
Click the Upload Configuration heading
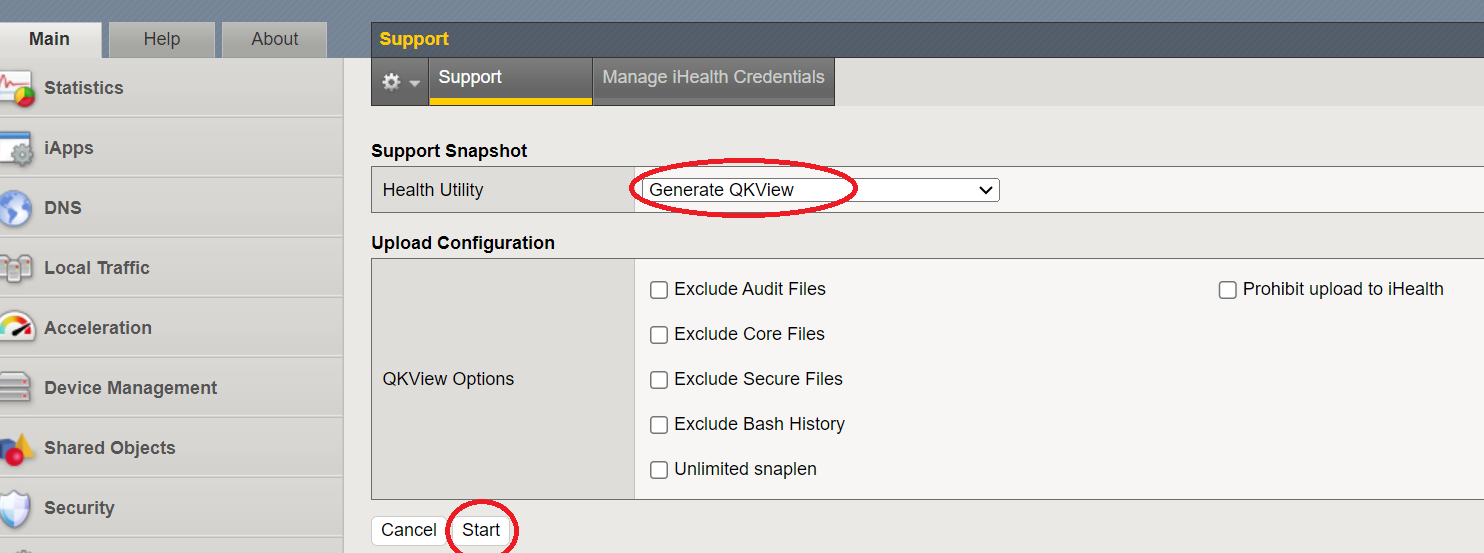click(463, 243)
